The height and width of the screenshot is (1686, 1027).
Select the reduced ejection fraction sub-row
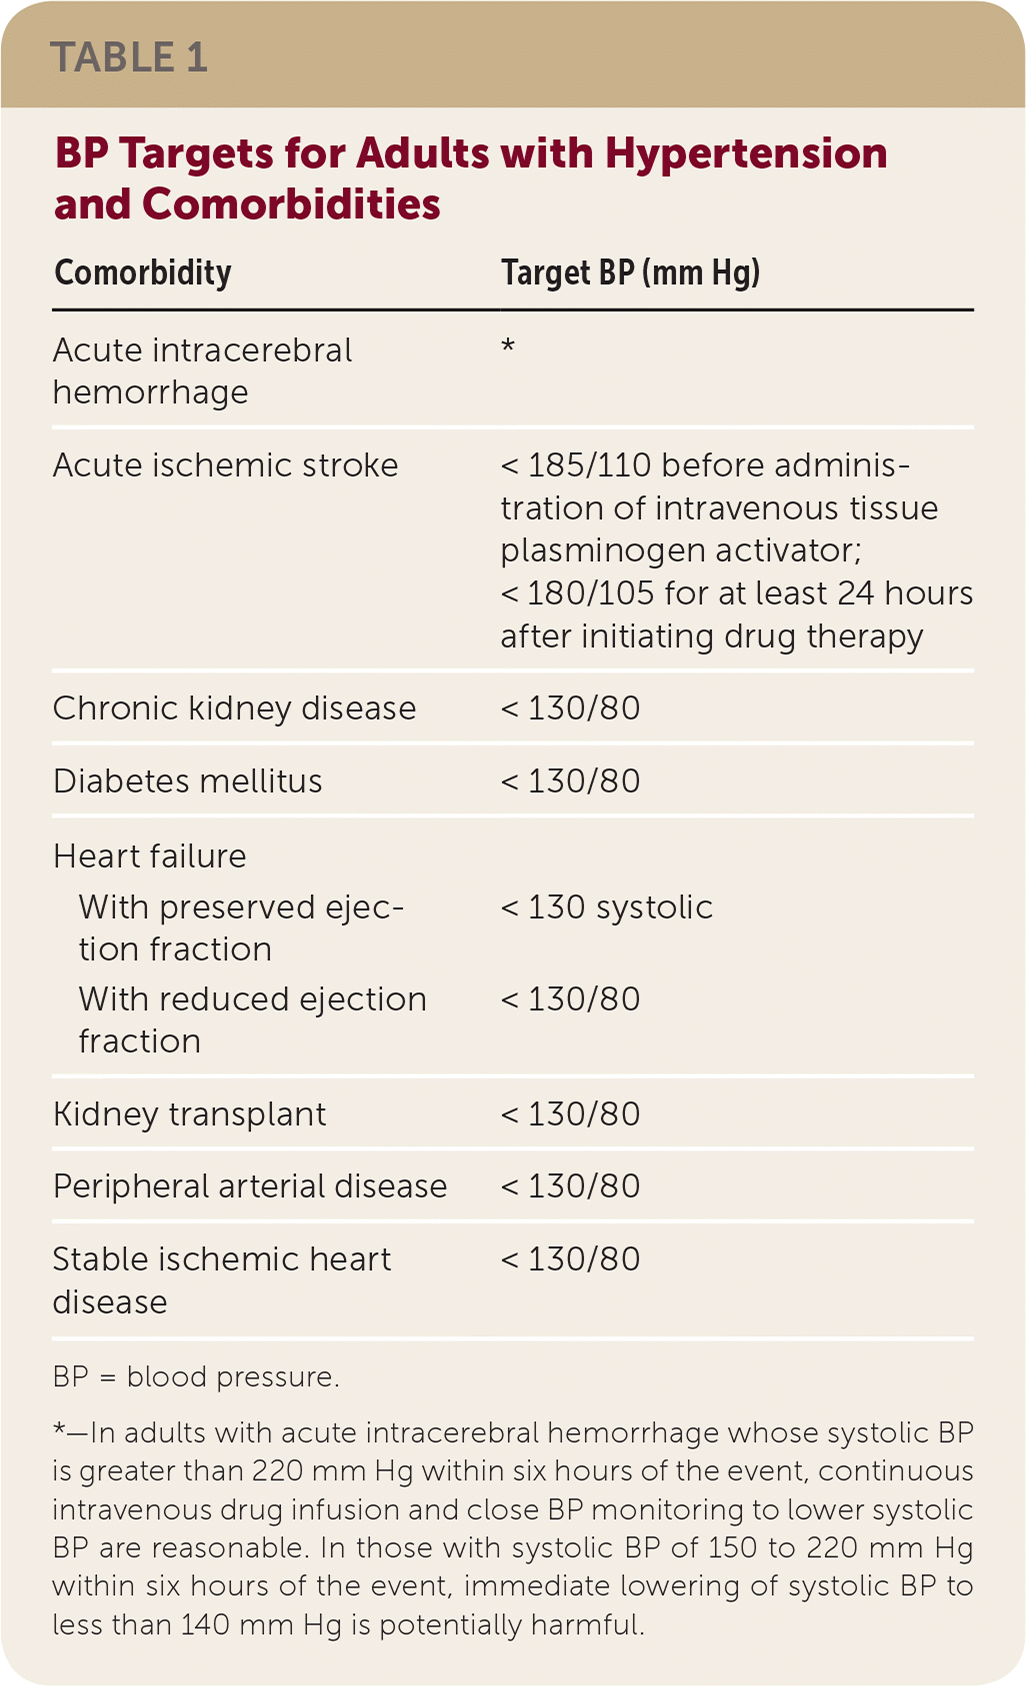click(252, 1019)
